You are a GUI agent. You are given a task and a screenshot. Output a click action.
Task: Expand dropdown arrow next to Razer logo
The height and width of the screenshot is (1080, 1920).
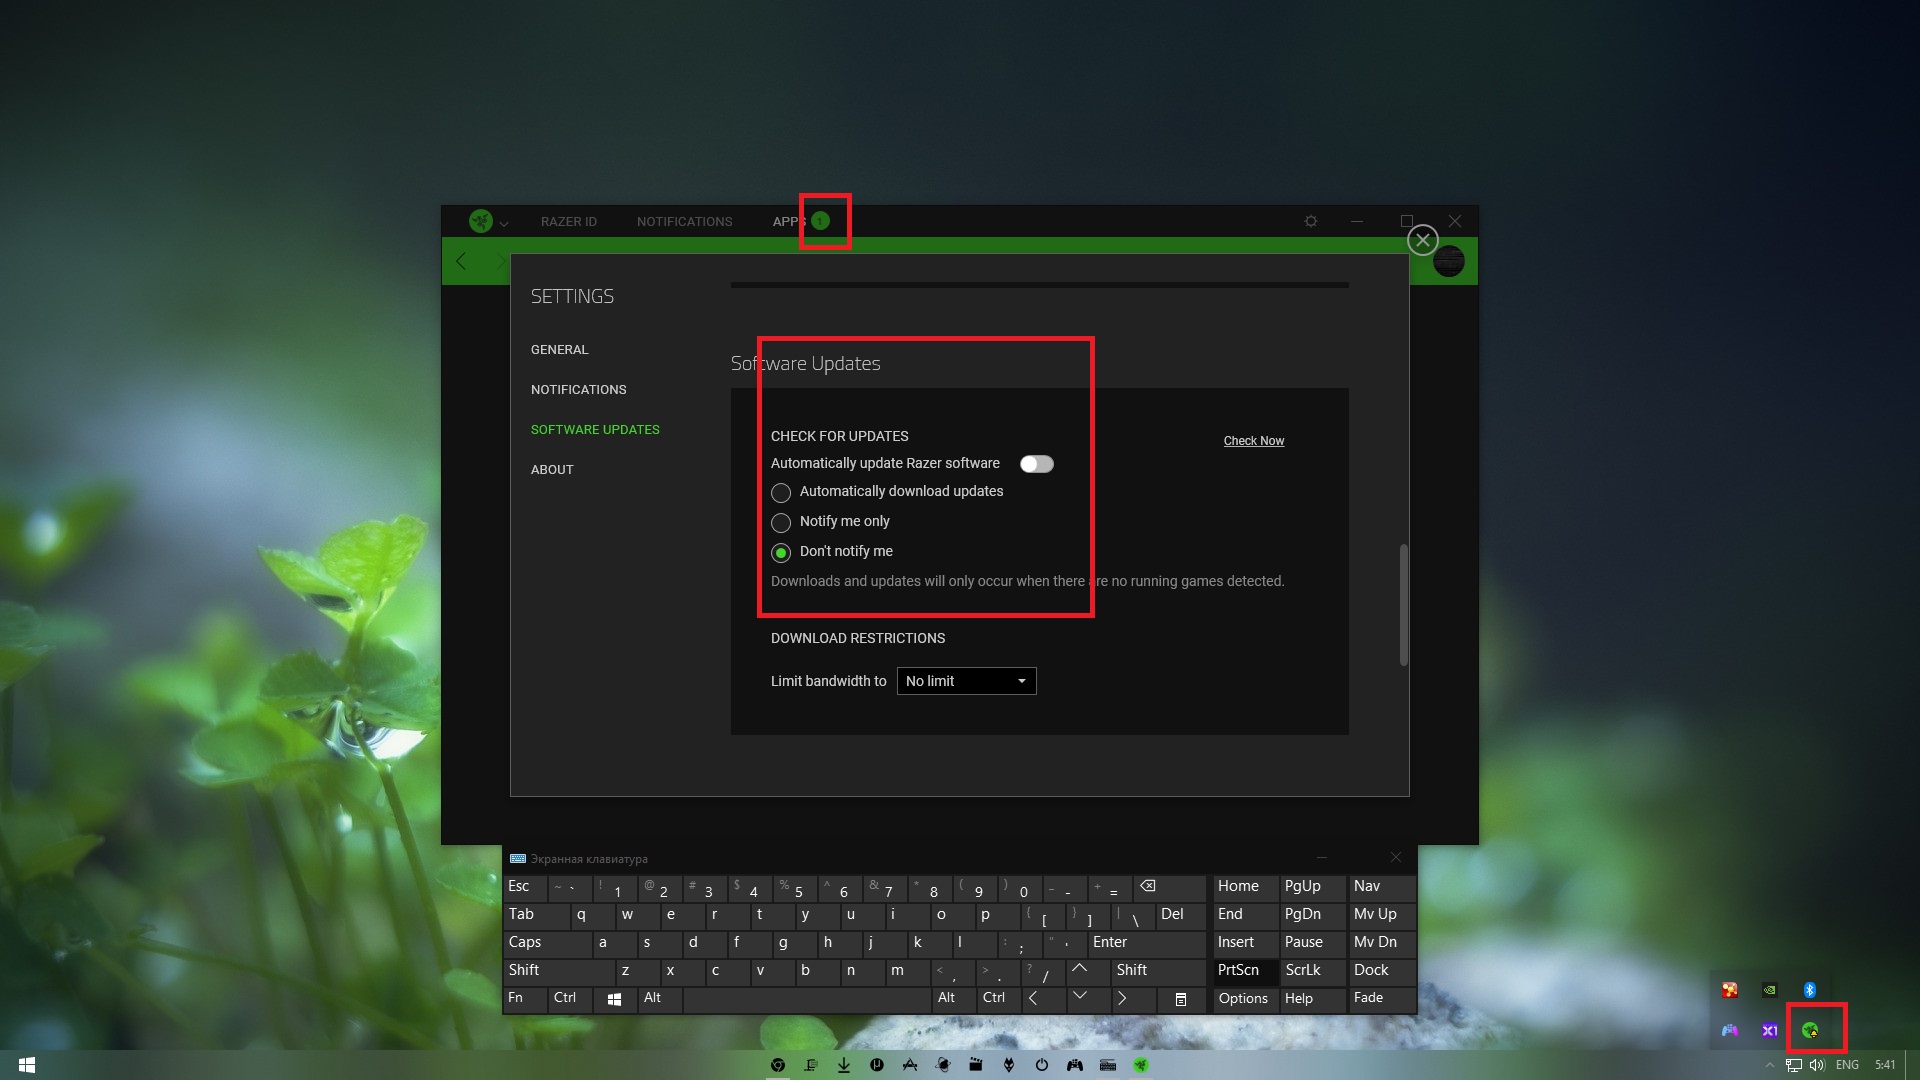(504, 224)
